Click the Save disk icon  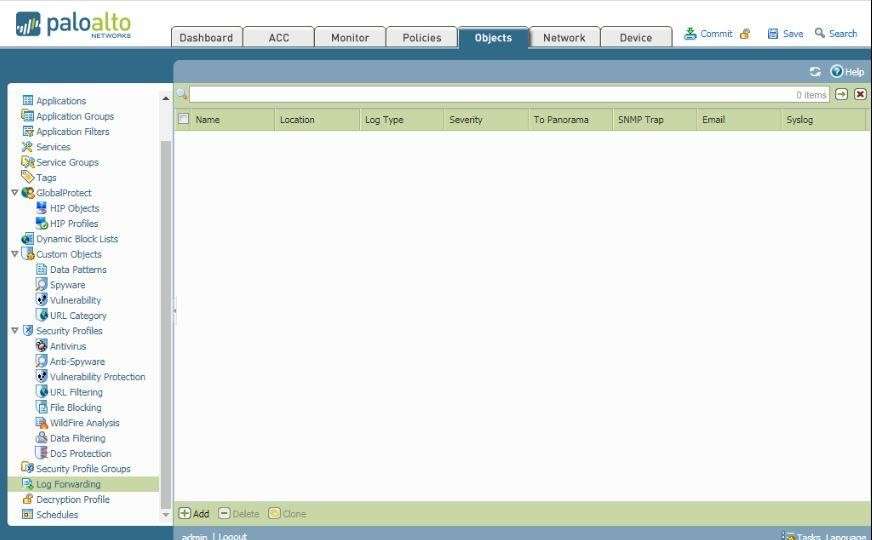pyautogui.click(x=773, y=33)
